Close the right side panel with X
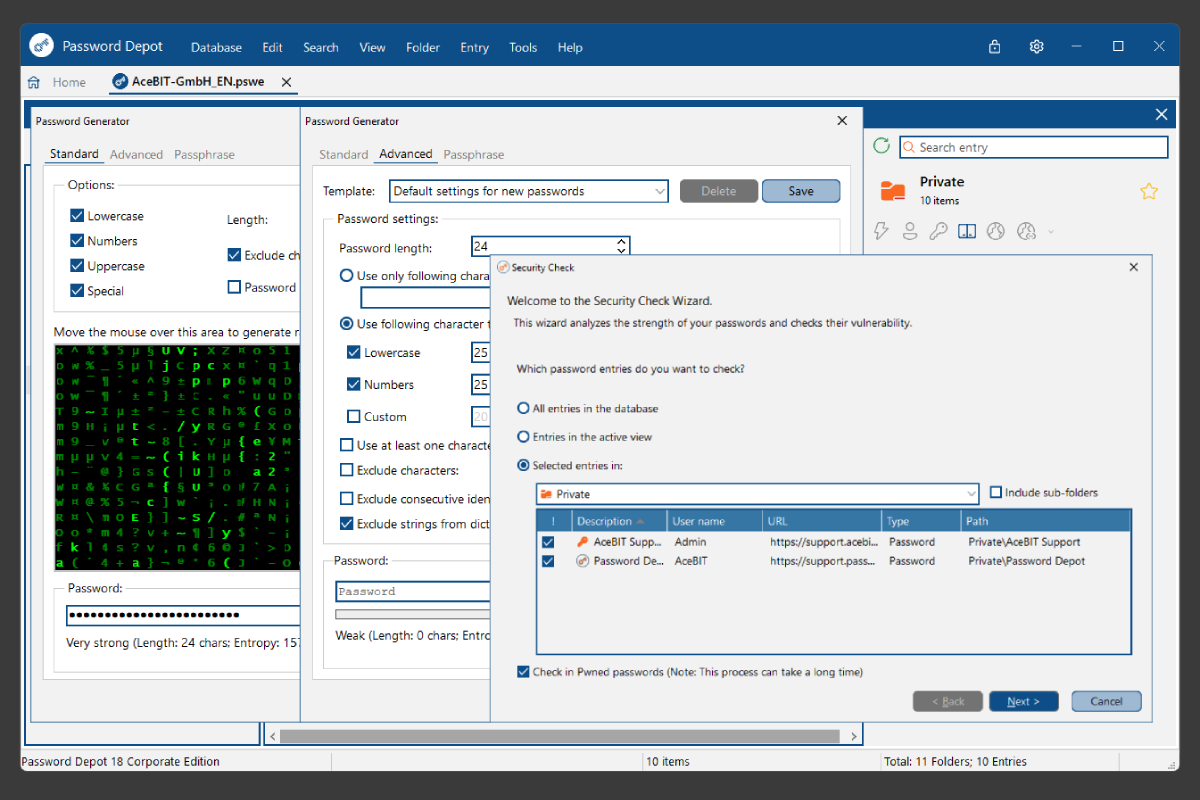1200x800 pixels. point(1161,115)
